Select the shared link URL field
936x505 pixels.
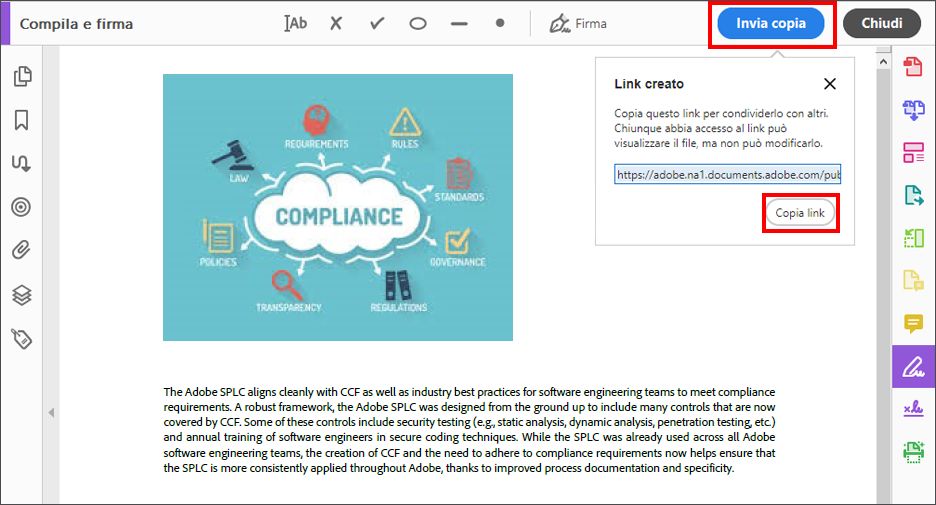point(727,174)
